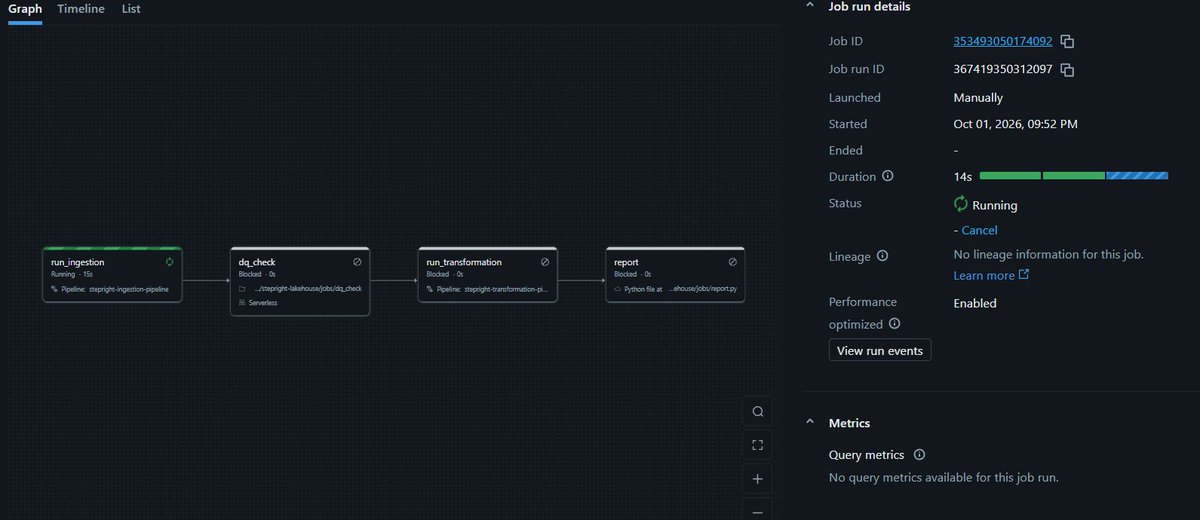The width and height of the screenshot is (1200, 520).
Task: Click folder icon in dq_check node
Action: (x=242, y=289)
